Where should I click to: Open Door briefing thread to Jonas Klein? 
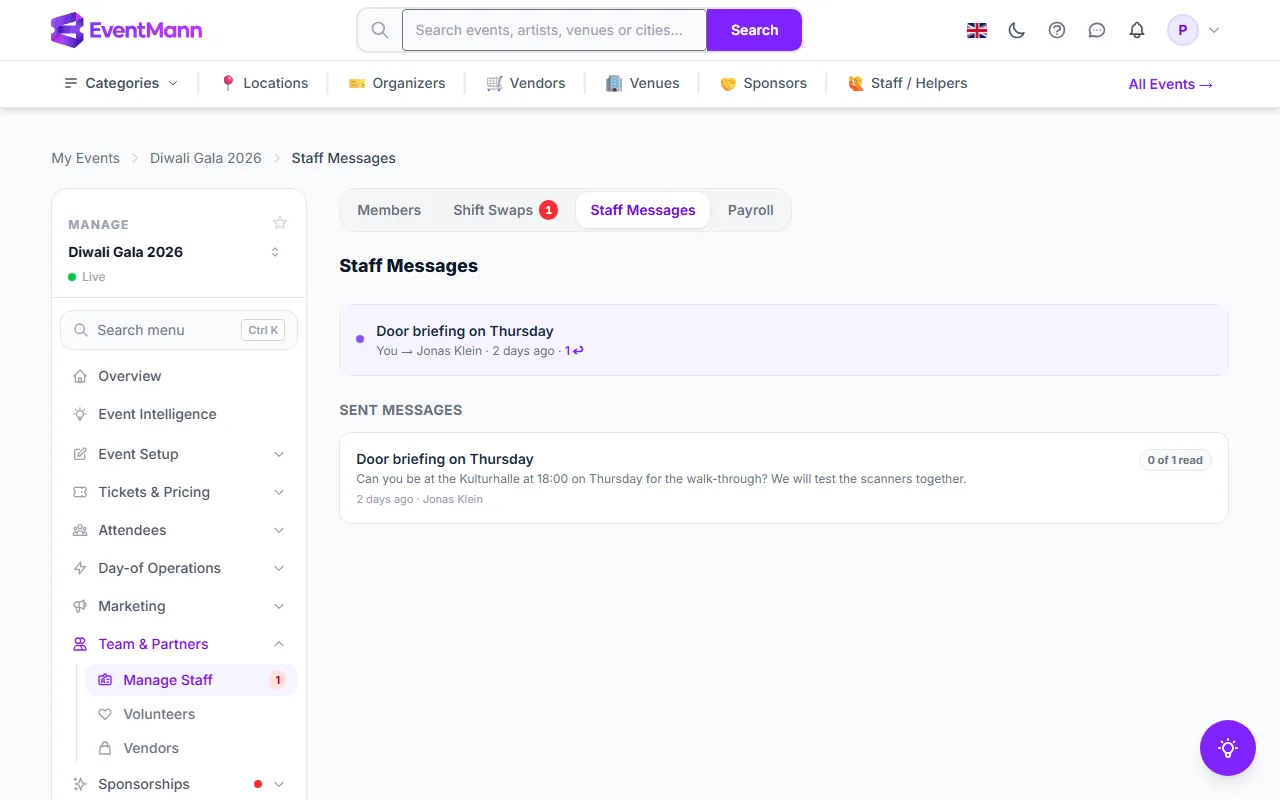(x=784, y=340)
